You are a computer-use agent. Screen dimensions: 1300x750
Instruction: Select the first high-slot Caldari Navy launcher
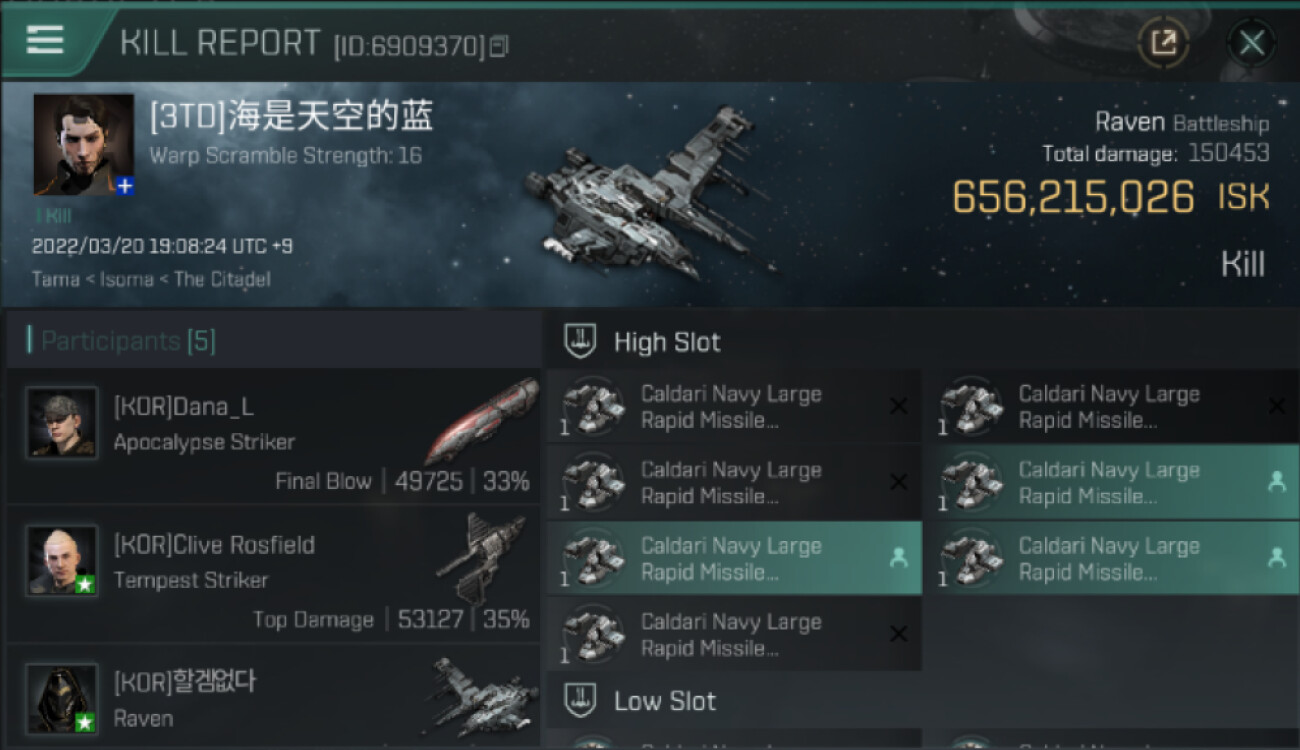(734, 407)
